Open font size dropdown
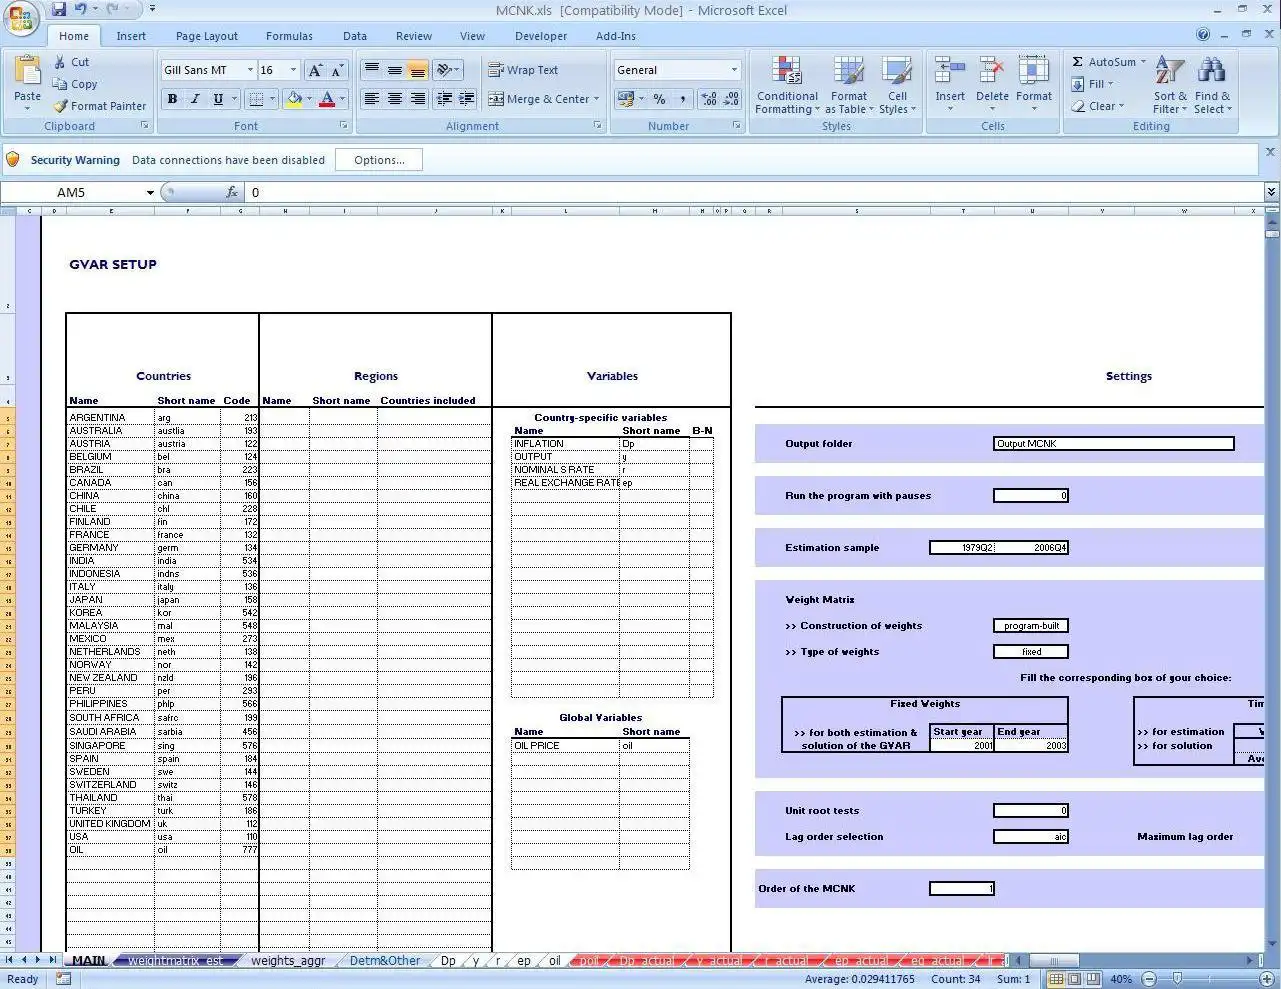Screen dimensions: 1281x989 click(293, 70)
